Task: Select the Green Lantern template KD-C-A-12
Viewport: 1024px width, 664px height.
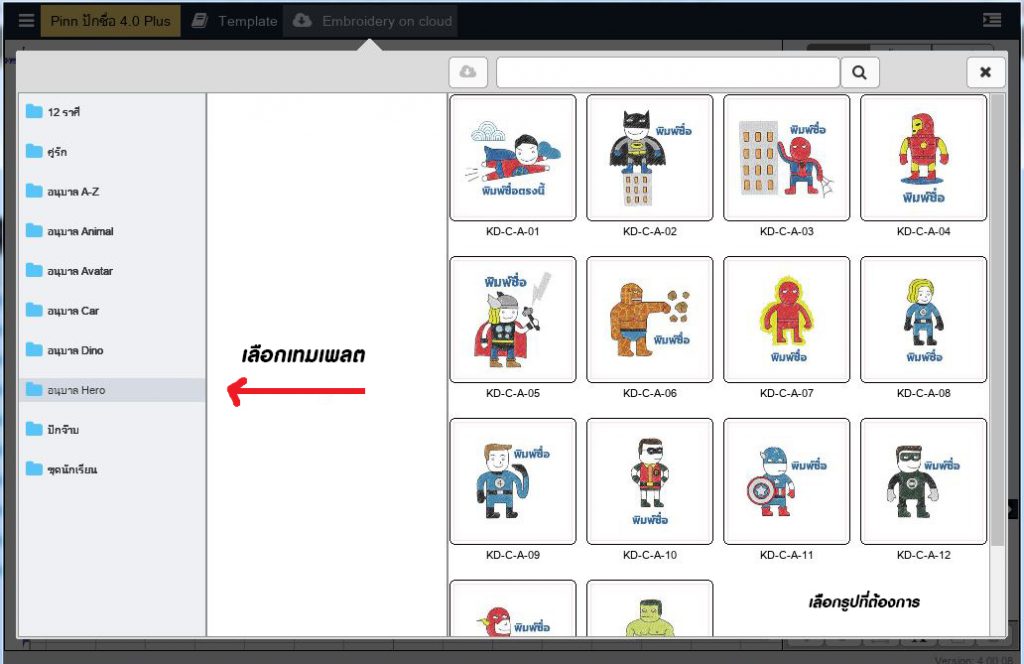Action: (x=923, y=481)
